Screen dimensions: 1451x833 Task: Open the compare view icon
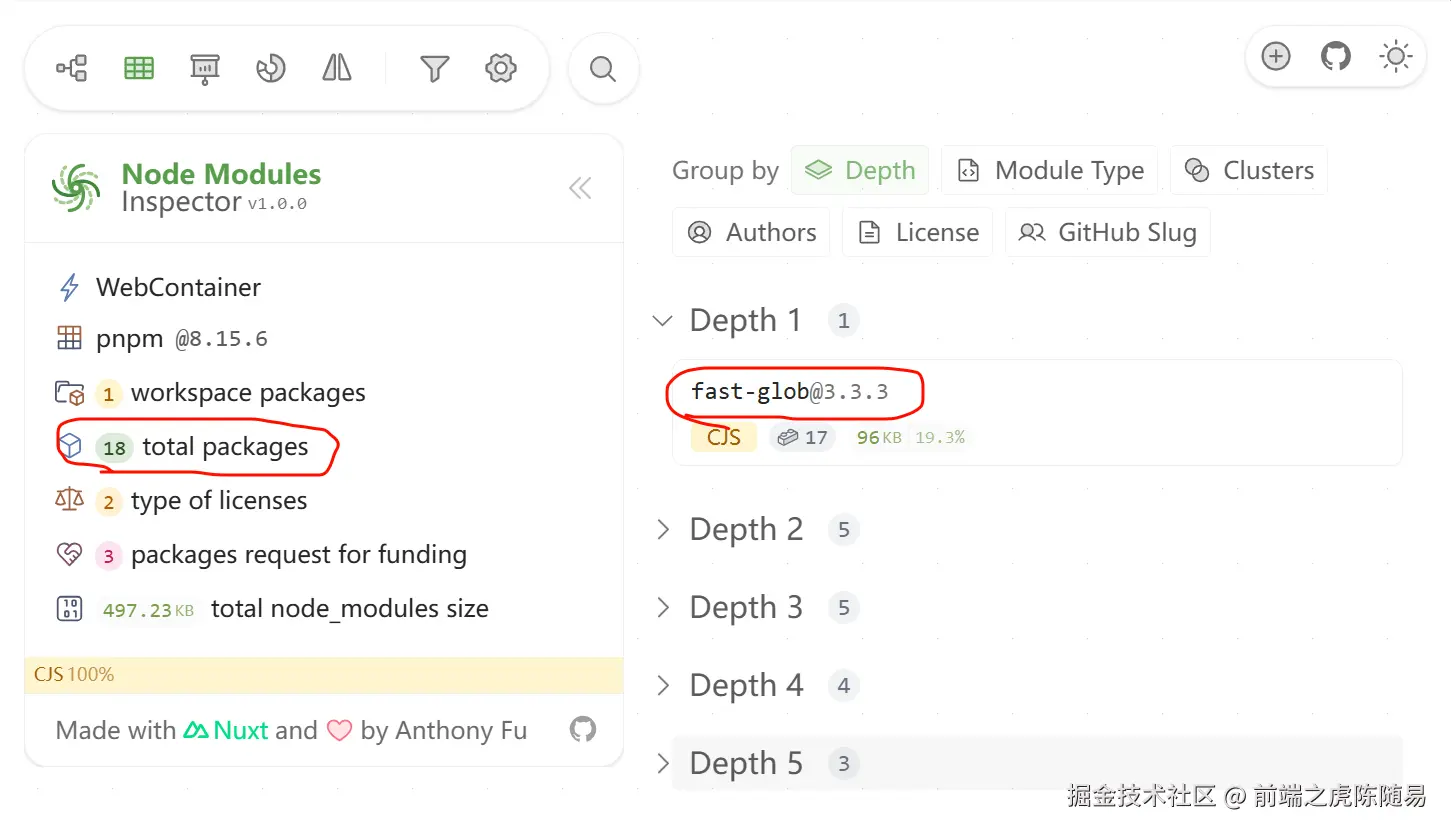[337, 68]
